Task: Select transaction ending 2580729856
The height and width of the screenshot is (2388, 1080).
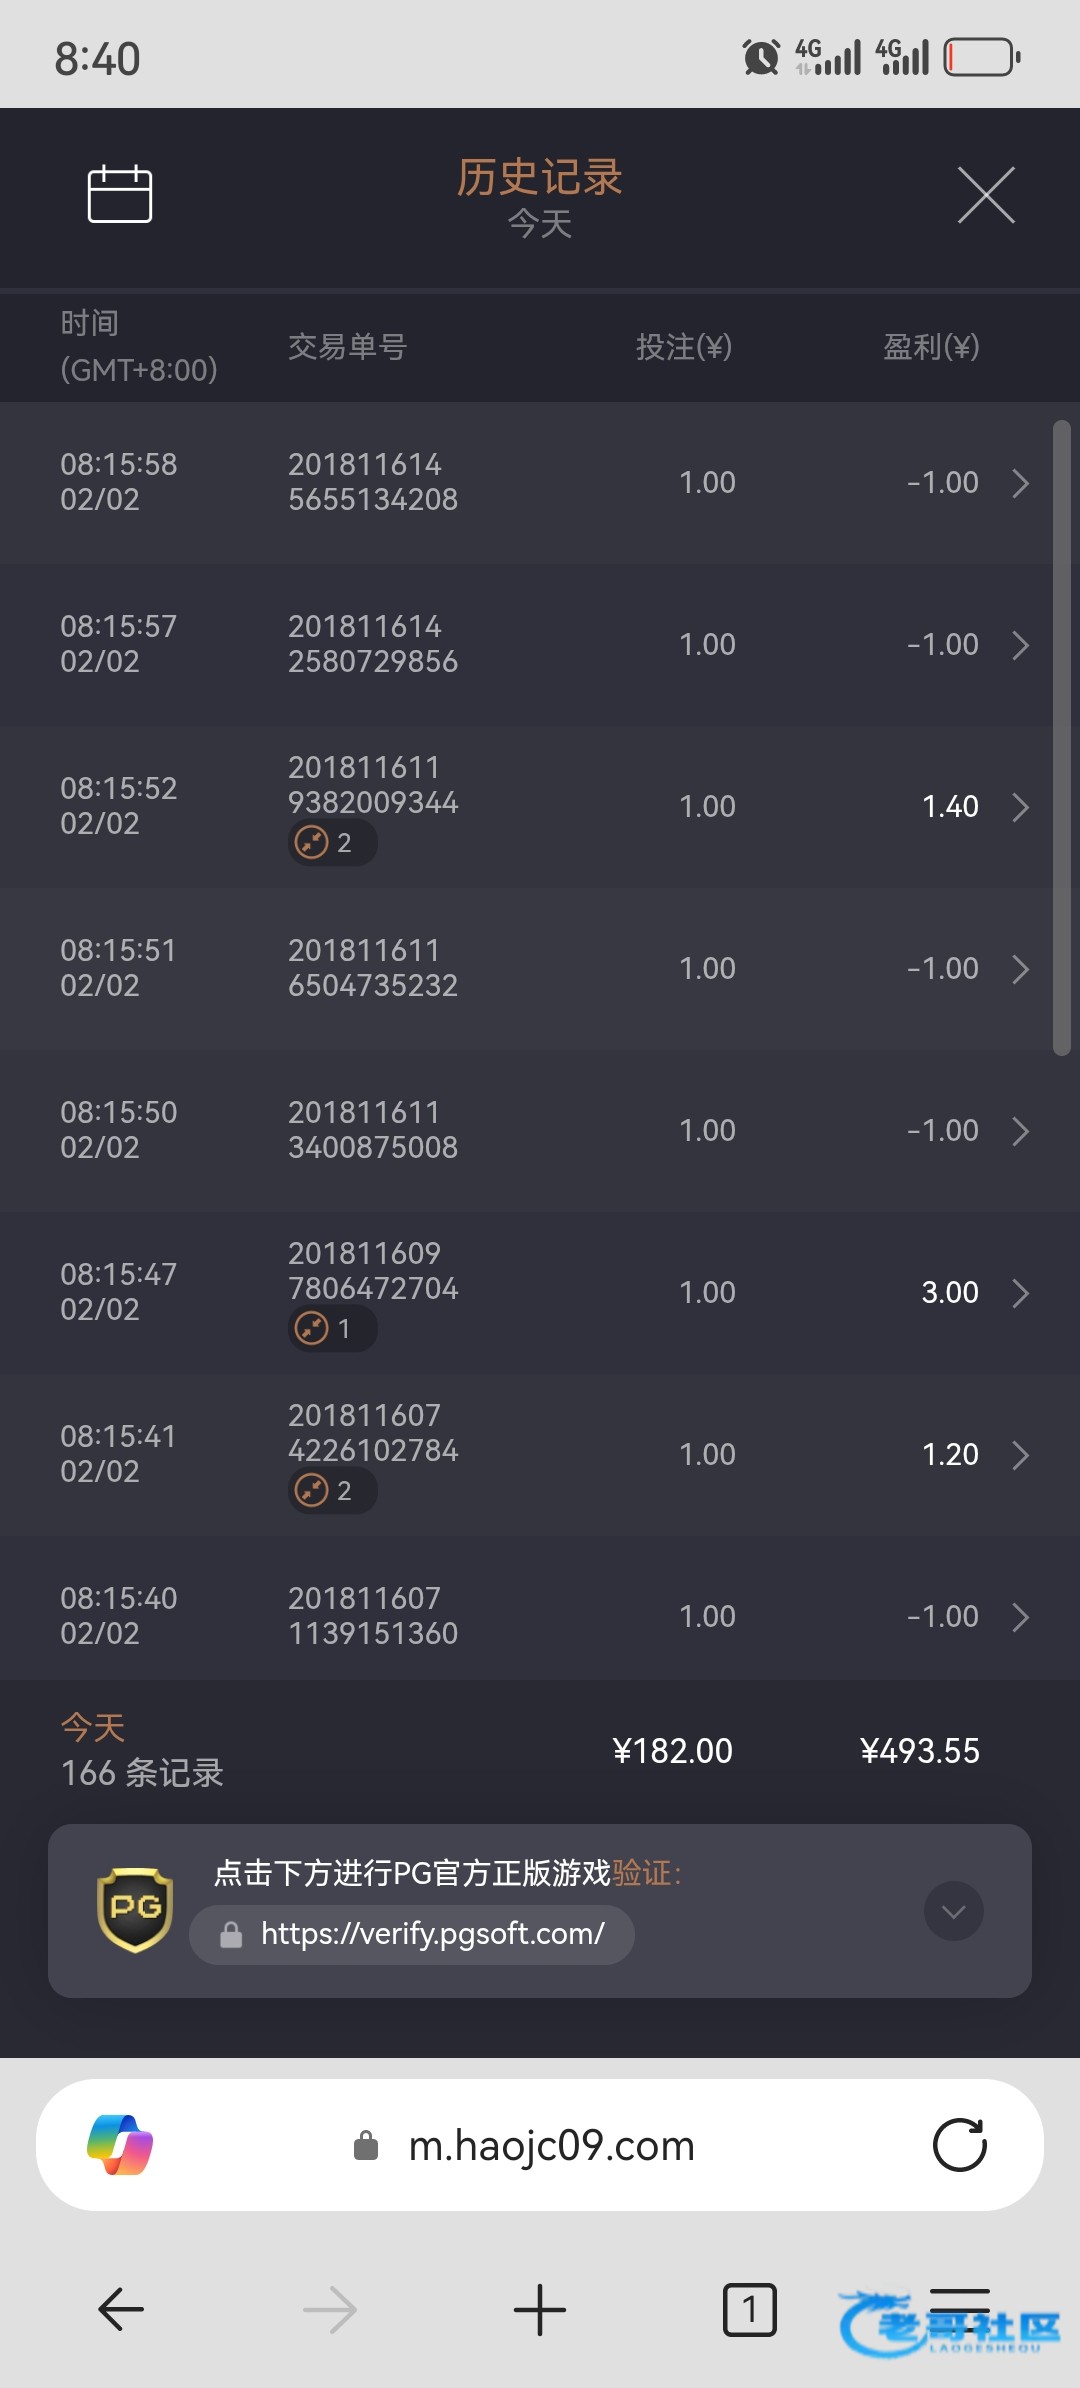Action: (x=373, y=644)
